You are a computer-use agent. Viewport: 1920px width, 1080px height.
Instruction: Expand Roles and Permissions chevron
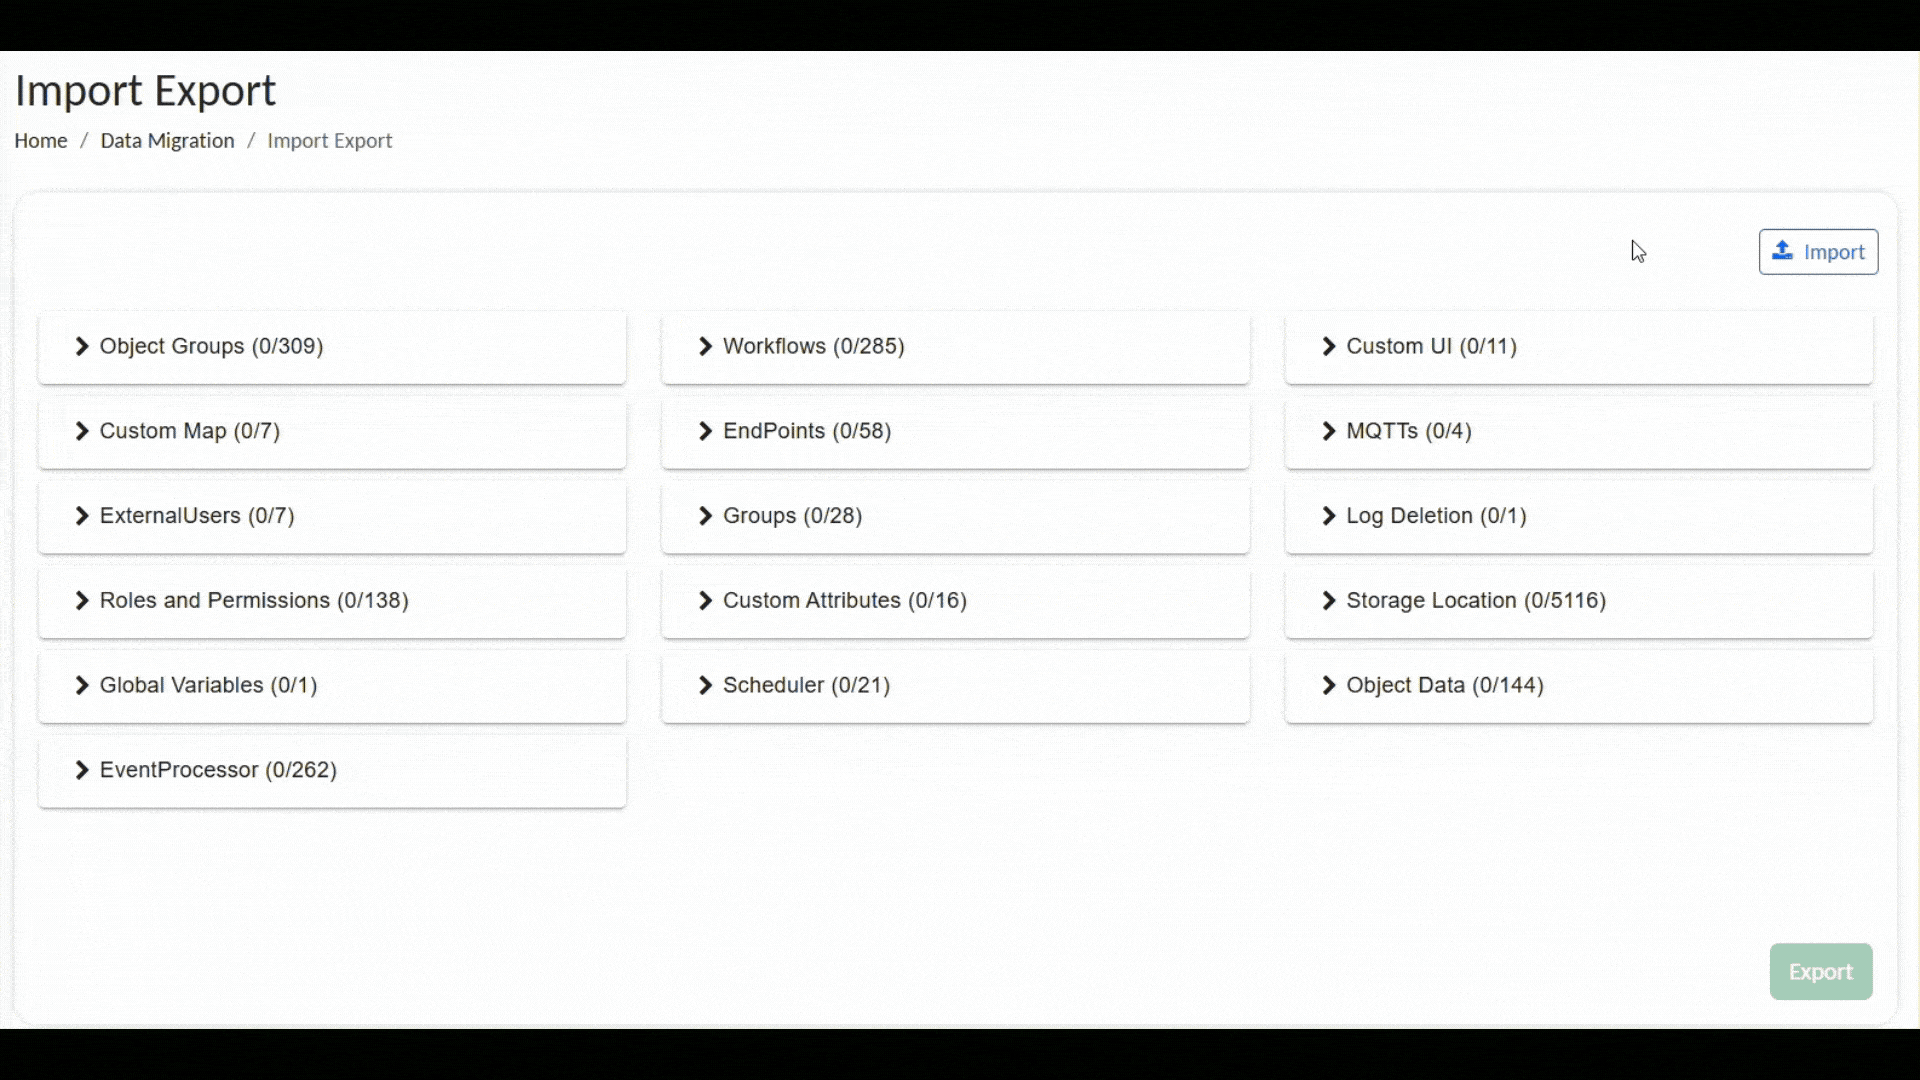point(82,601)
